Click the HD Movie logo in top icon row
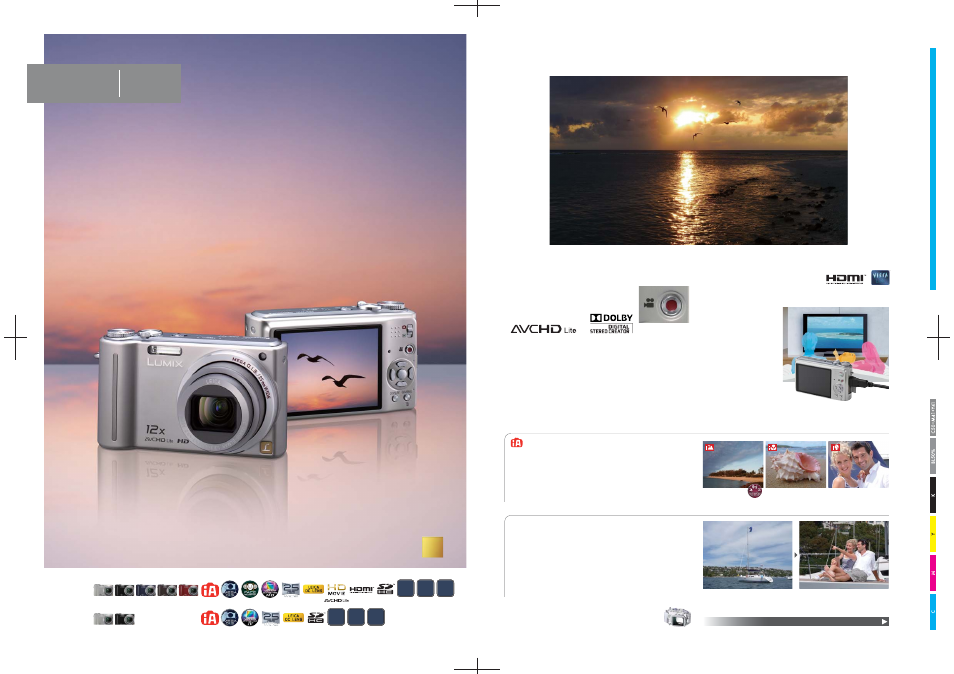This screenshot has width=954, height=674. click(336, 589)
